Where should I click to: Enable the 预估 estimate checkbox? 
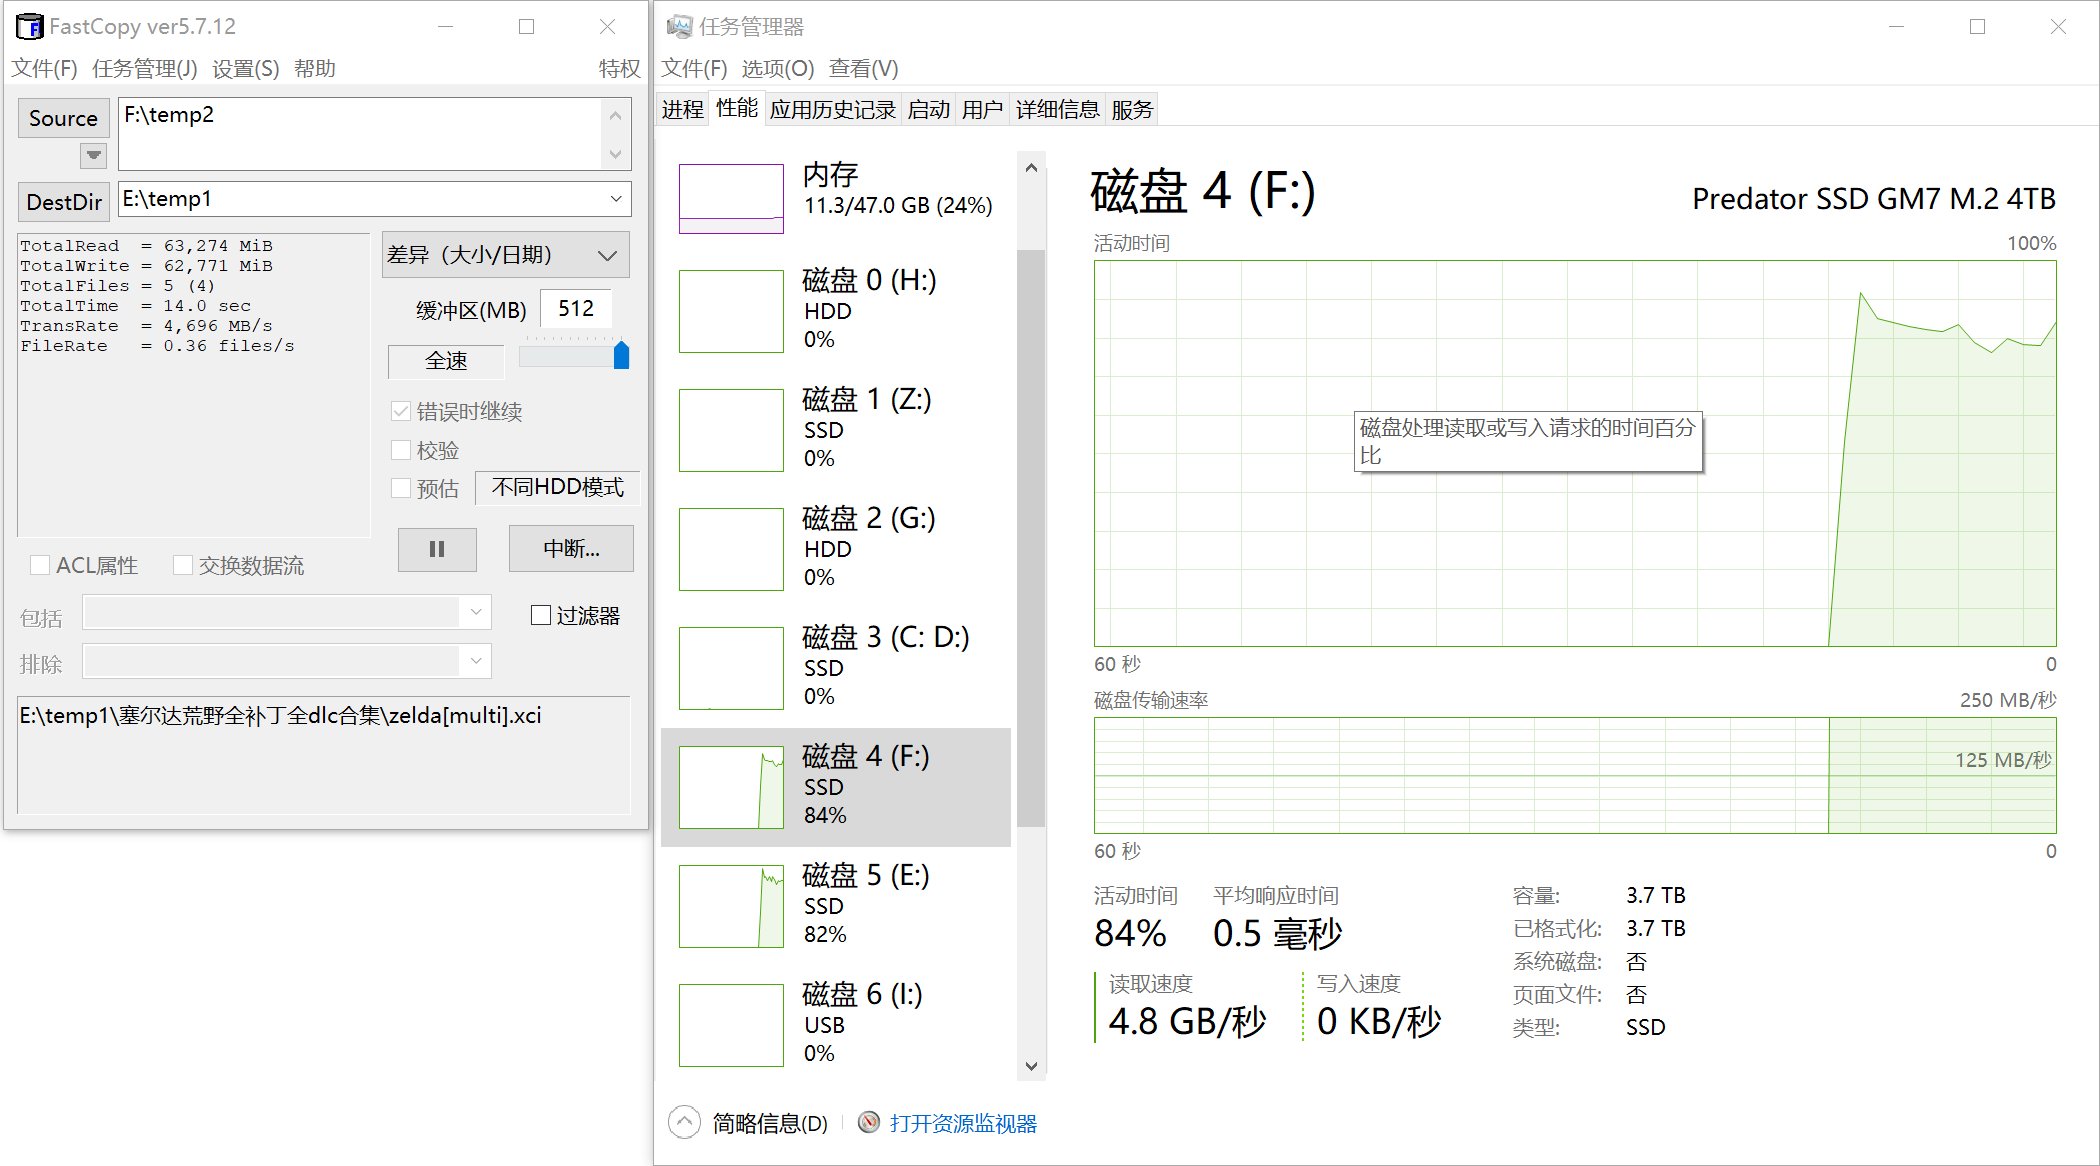(x=401, y=488)
